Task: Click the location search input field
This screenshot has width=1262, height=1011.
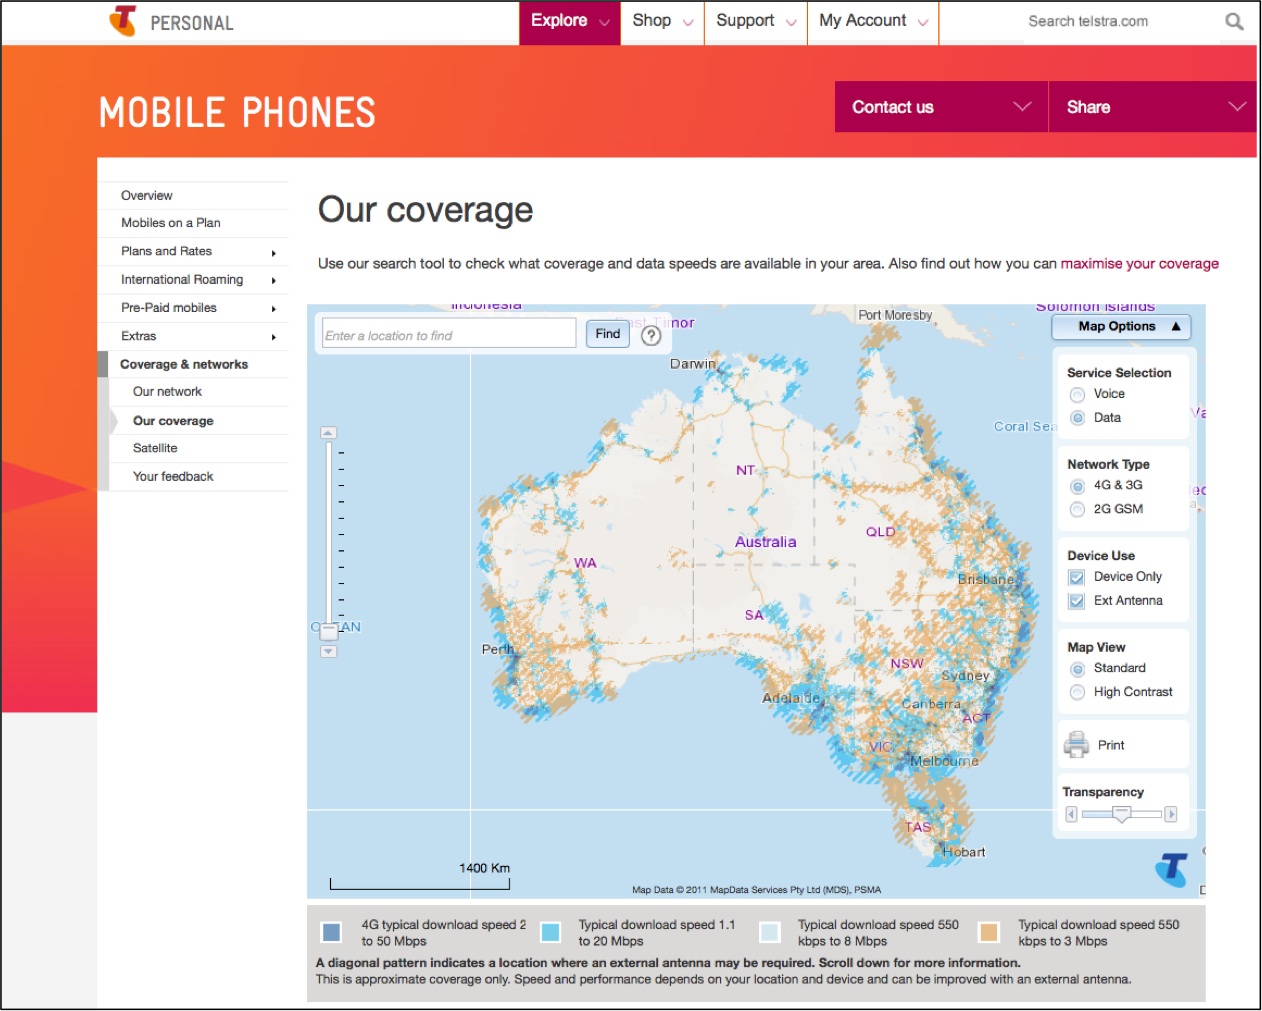Action: (x=448, y=333)
